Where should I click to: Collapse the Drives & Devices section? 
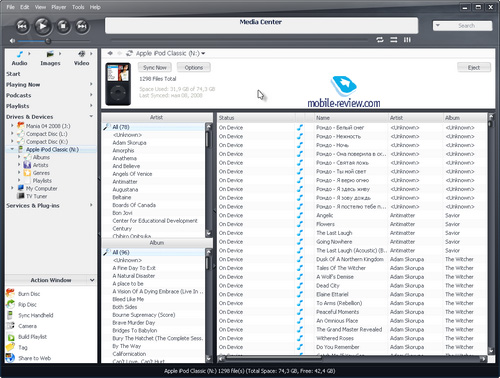pyautogui.click(x=91, y=116)
